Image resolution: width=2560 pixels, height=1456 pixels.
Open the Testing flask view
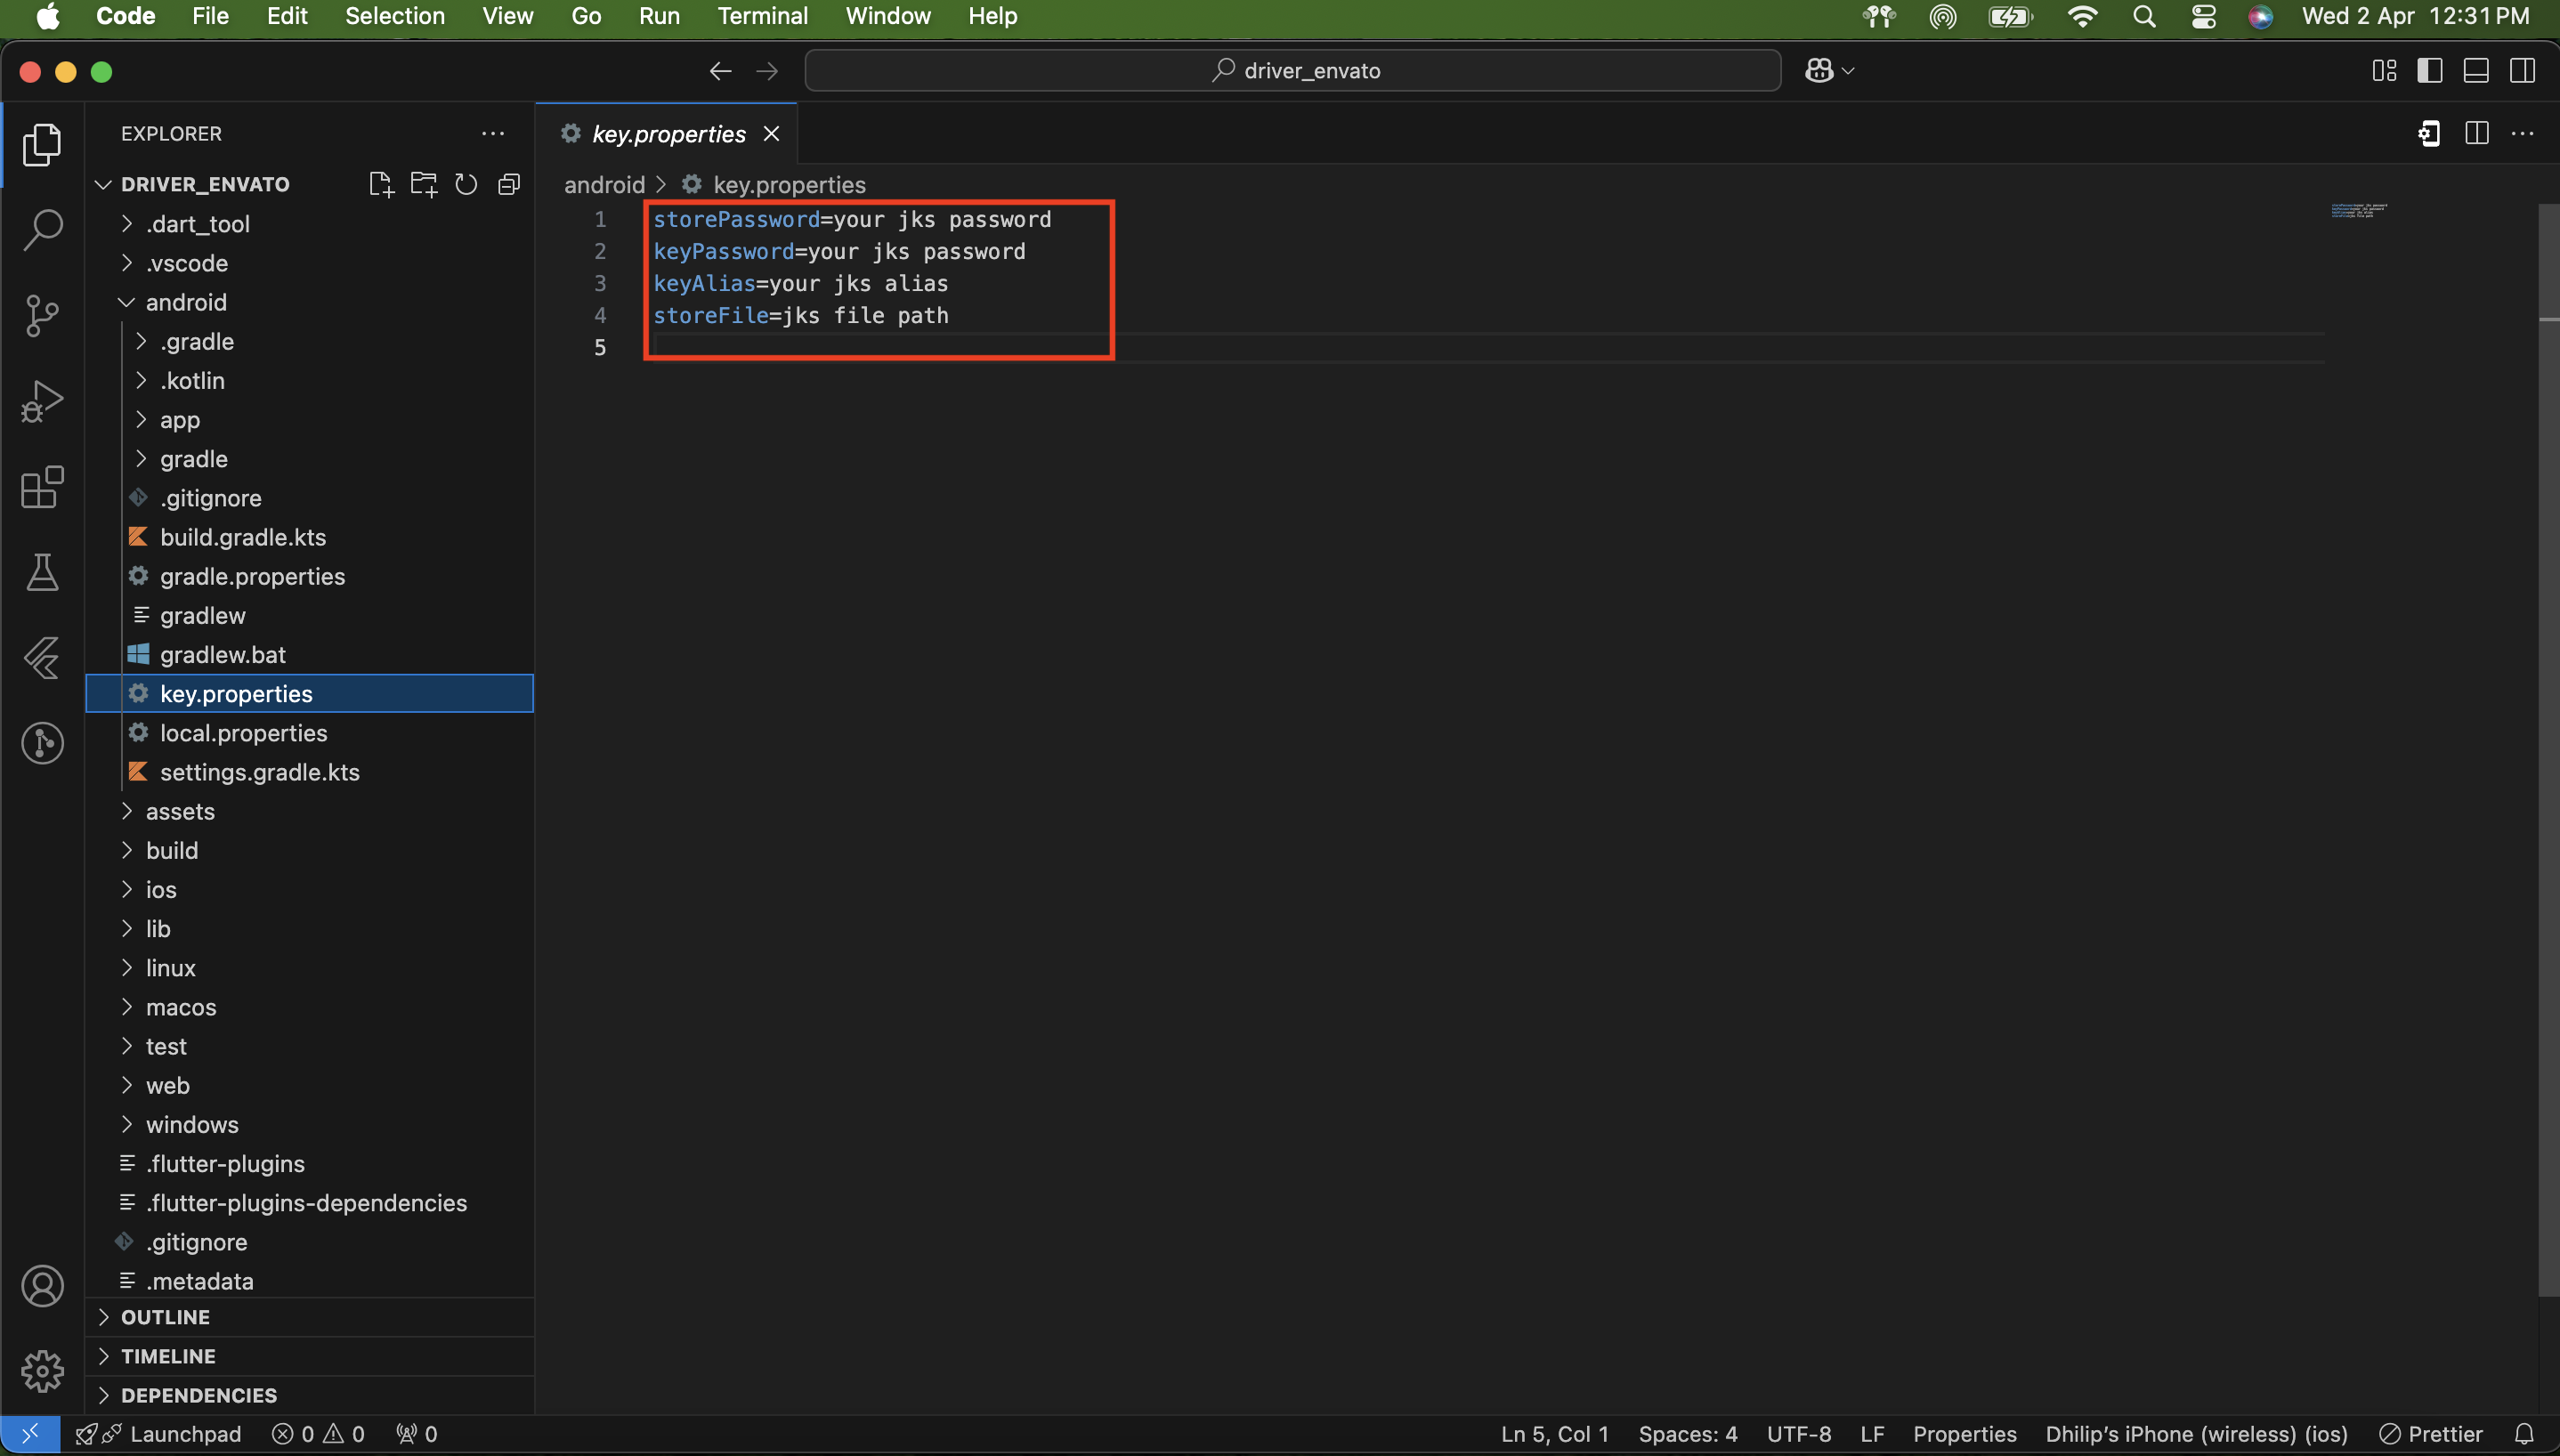42,573
